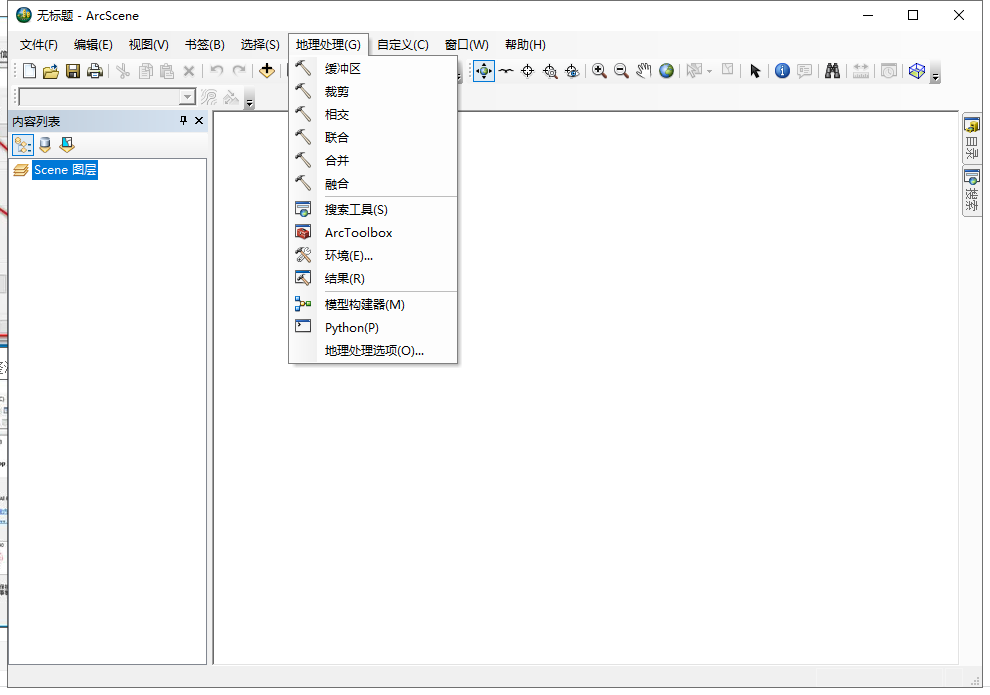Viewport: 990px width, 695px height.
Task: Click the Find binoculars icon
Action: (832, 71)
